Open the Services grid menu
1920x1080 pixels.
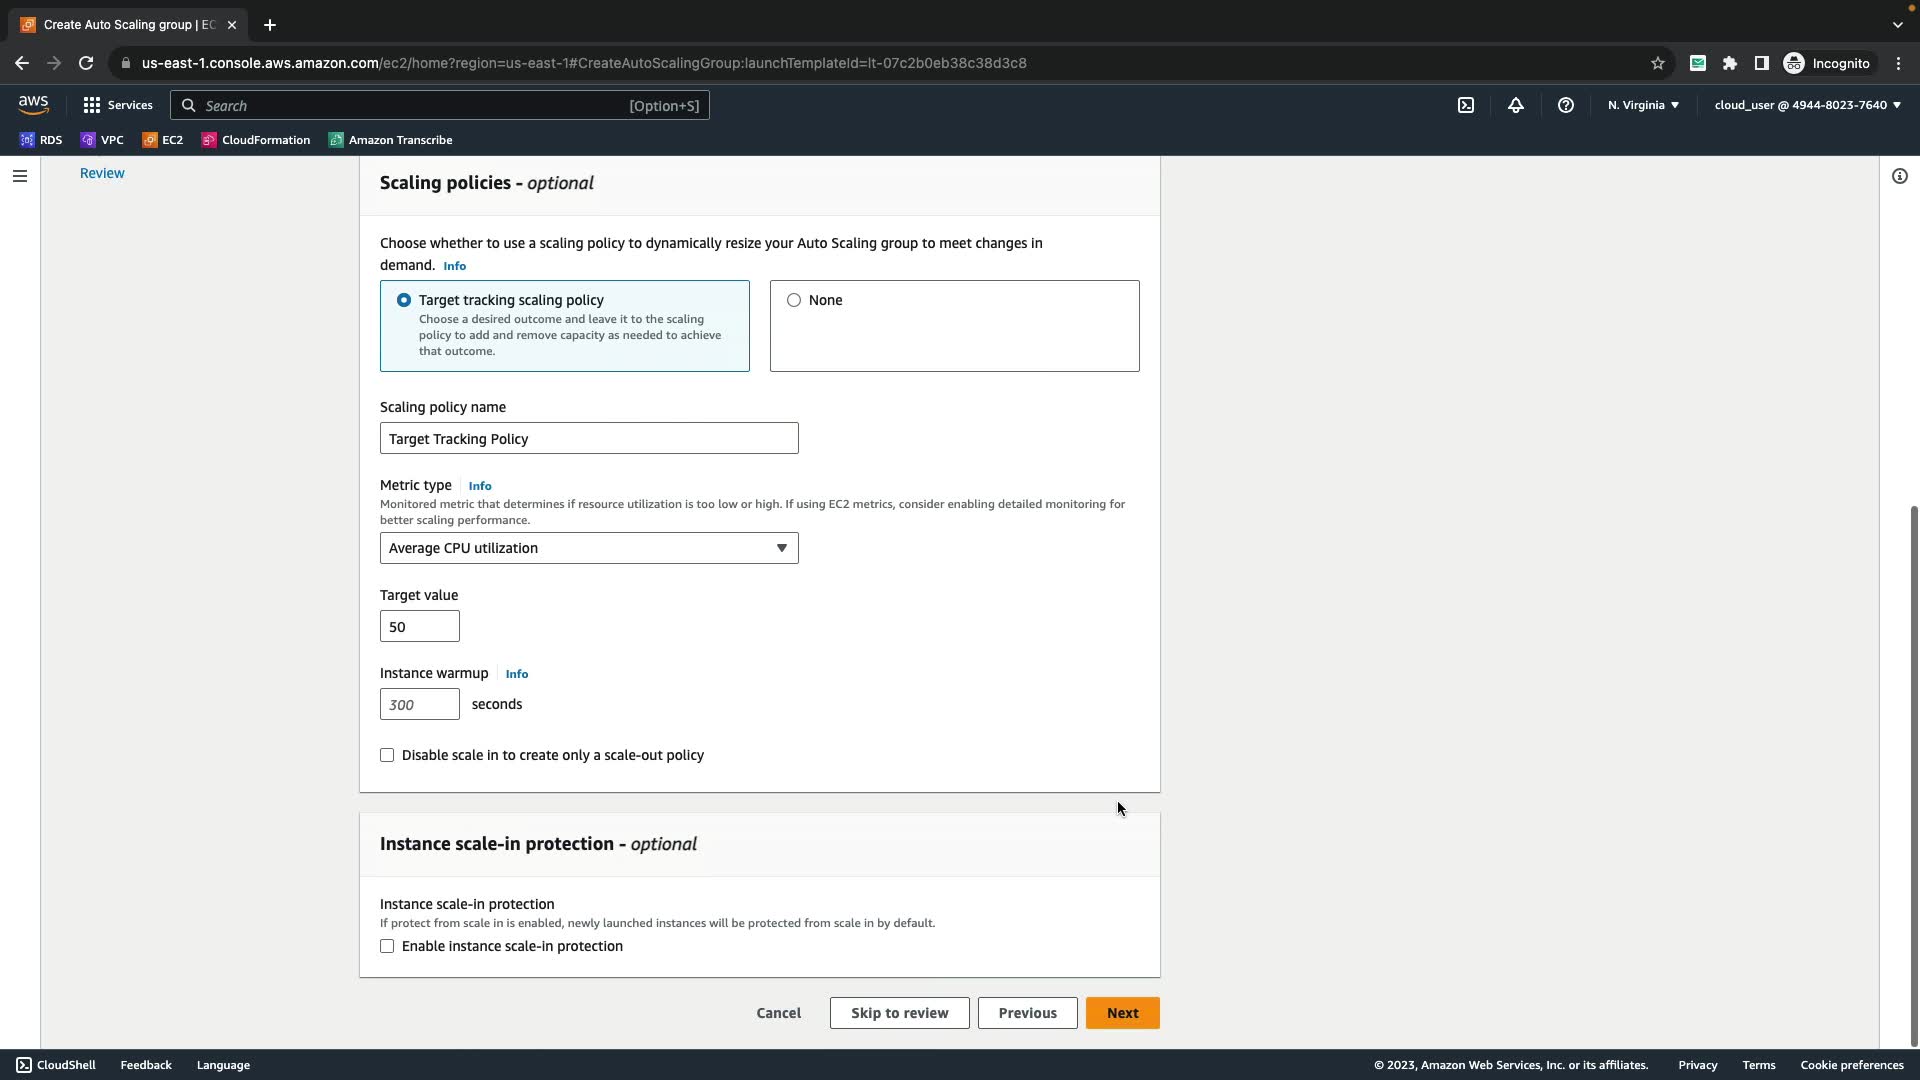point(118,105)
